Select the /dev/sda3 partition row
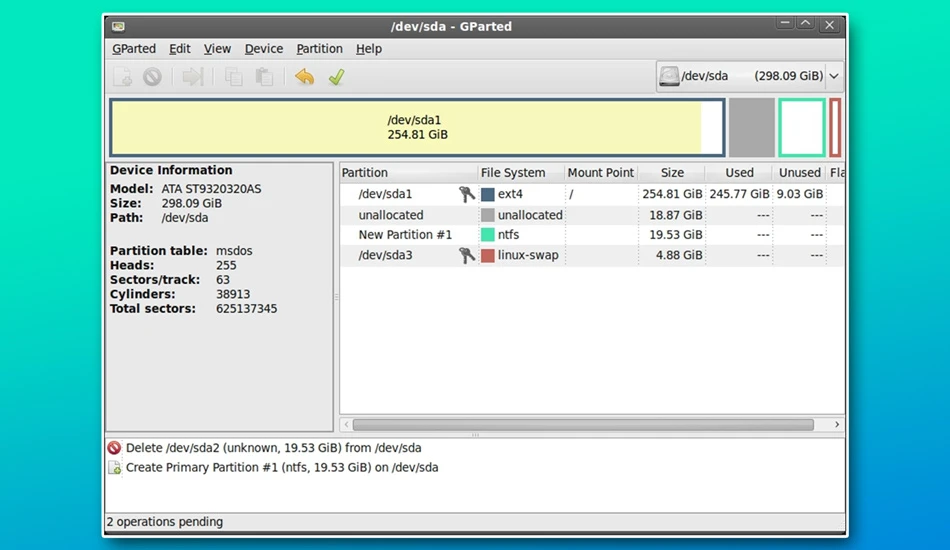 (592, 255)
